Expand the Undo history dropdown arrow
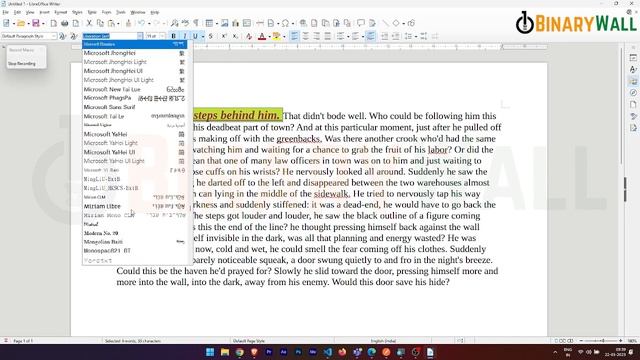The width and height of the screenshot is (640, 360). pos(149,23)
